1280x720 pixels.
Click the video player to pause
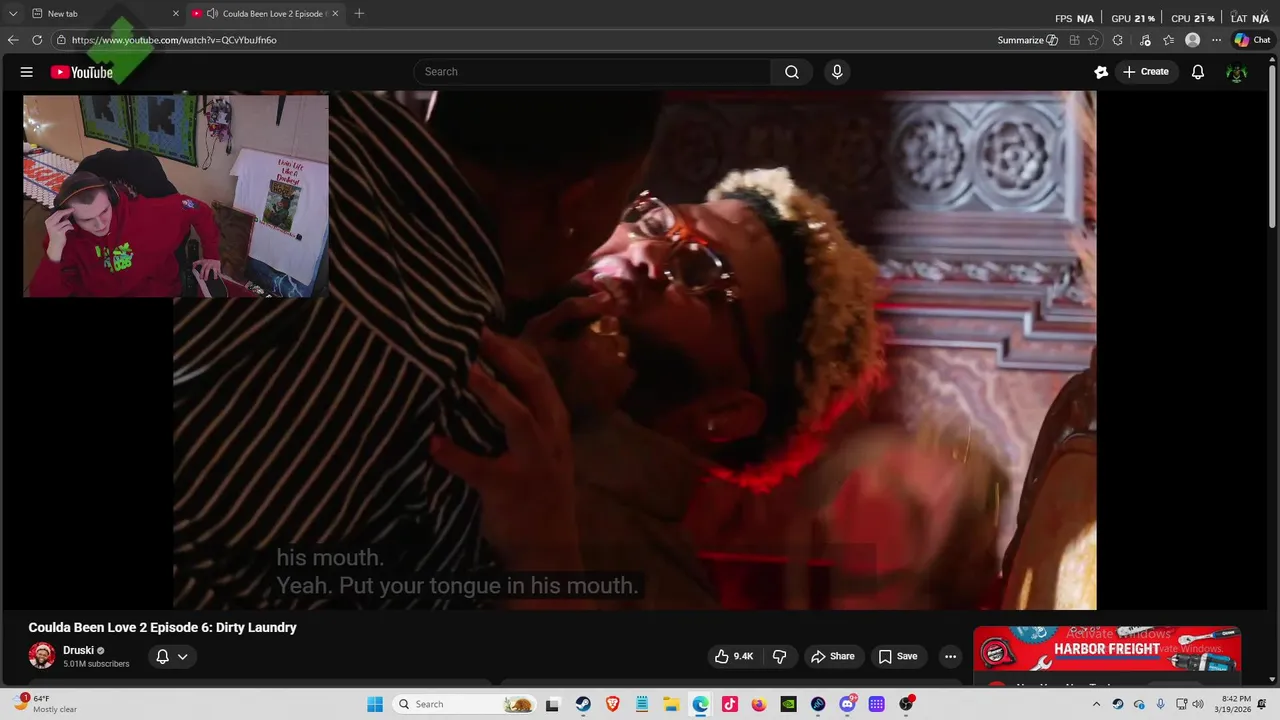[x=634, y=350]
